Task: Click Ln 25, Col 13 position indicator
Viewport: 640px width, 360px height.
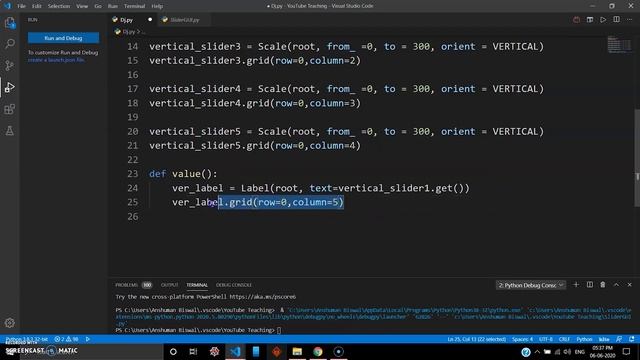Action: tap(476, 339)
